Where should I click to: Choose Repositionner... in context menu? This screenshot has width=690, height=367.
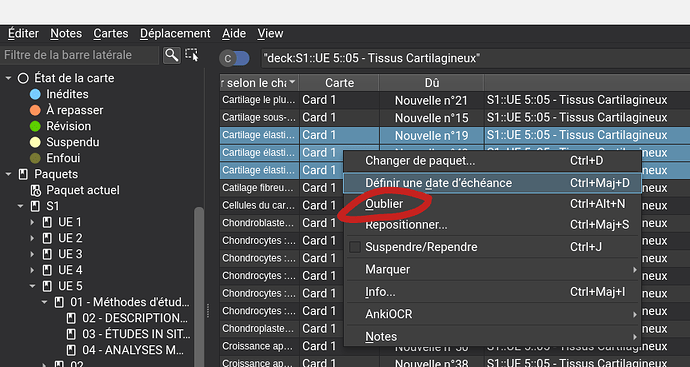(x=492, y=225)
